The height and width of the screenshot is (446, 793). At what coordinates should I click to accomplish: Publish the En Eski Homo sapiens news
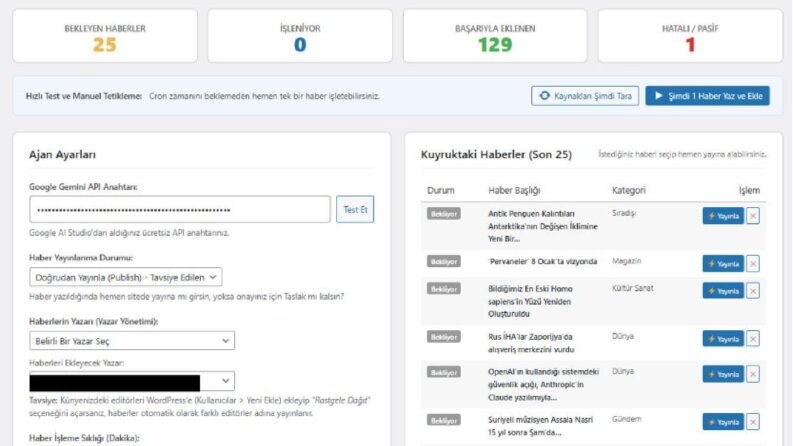(x=723, y=291)
